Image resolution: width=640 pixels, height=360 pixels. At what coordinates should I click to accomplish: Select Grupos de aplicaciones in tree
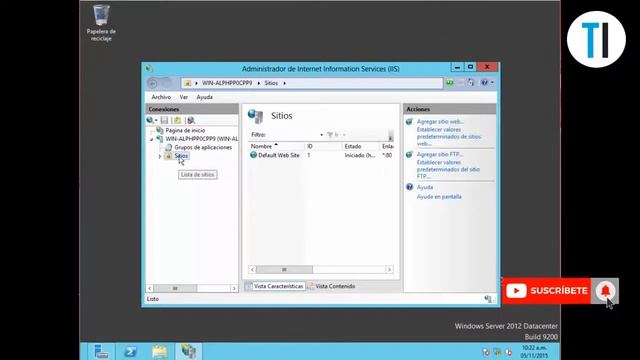tap(203, 147)
